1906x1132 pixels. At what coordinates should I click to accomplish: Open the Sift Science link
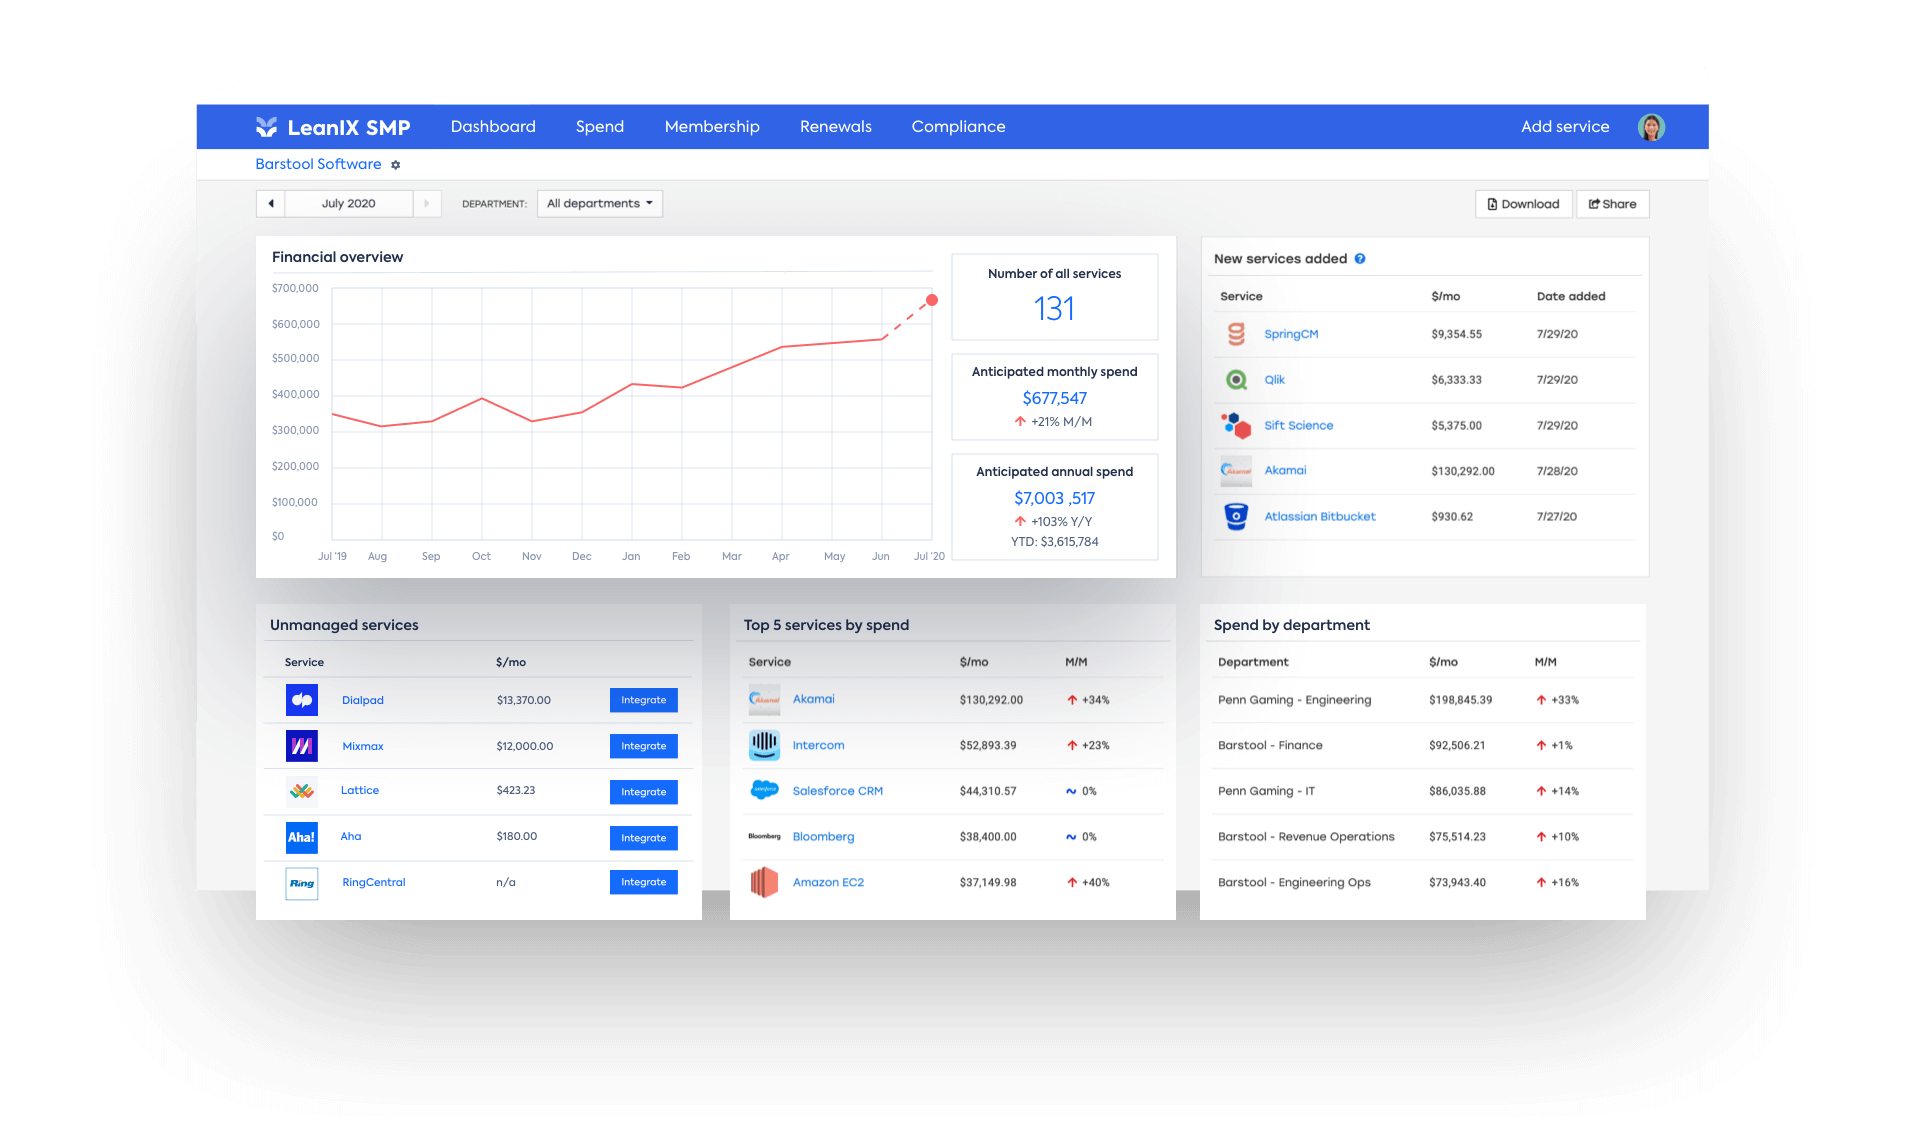tap(1298, 425)
